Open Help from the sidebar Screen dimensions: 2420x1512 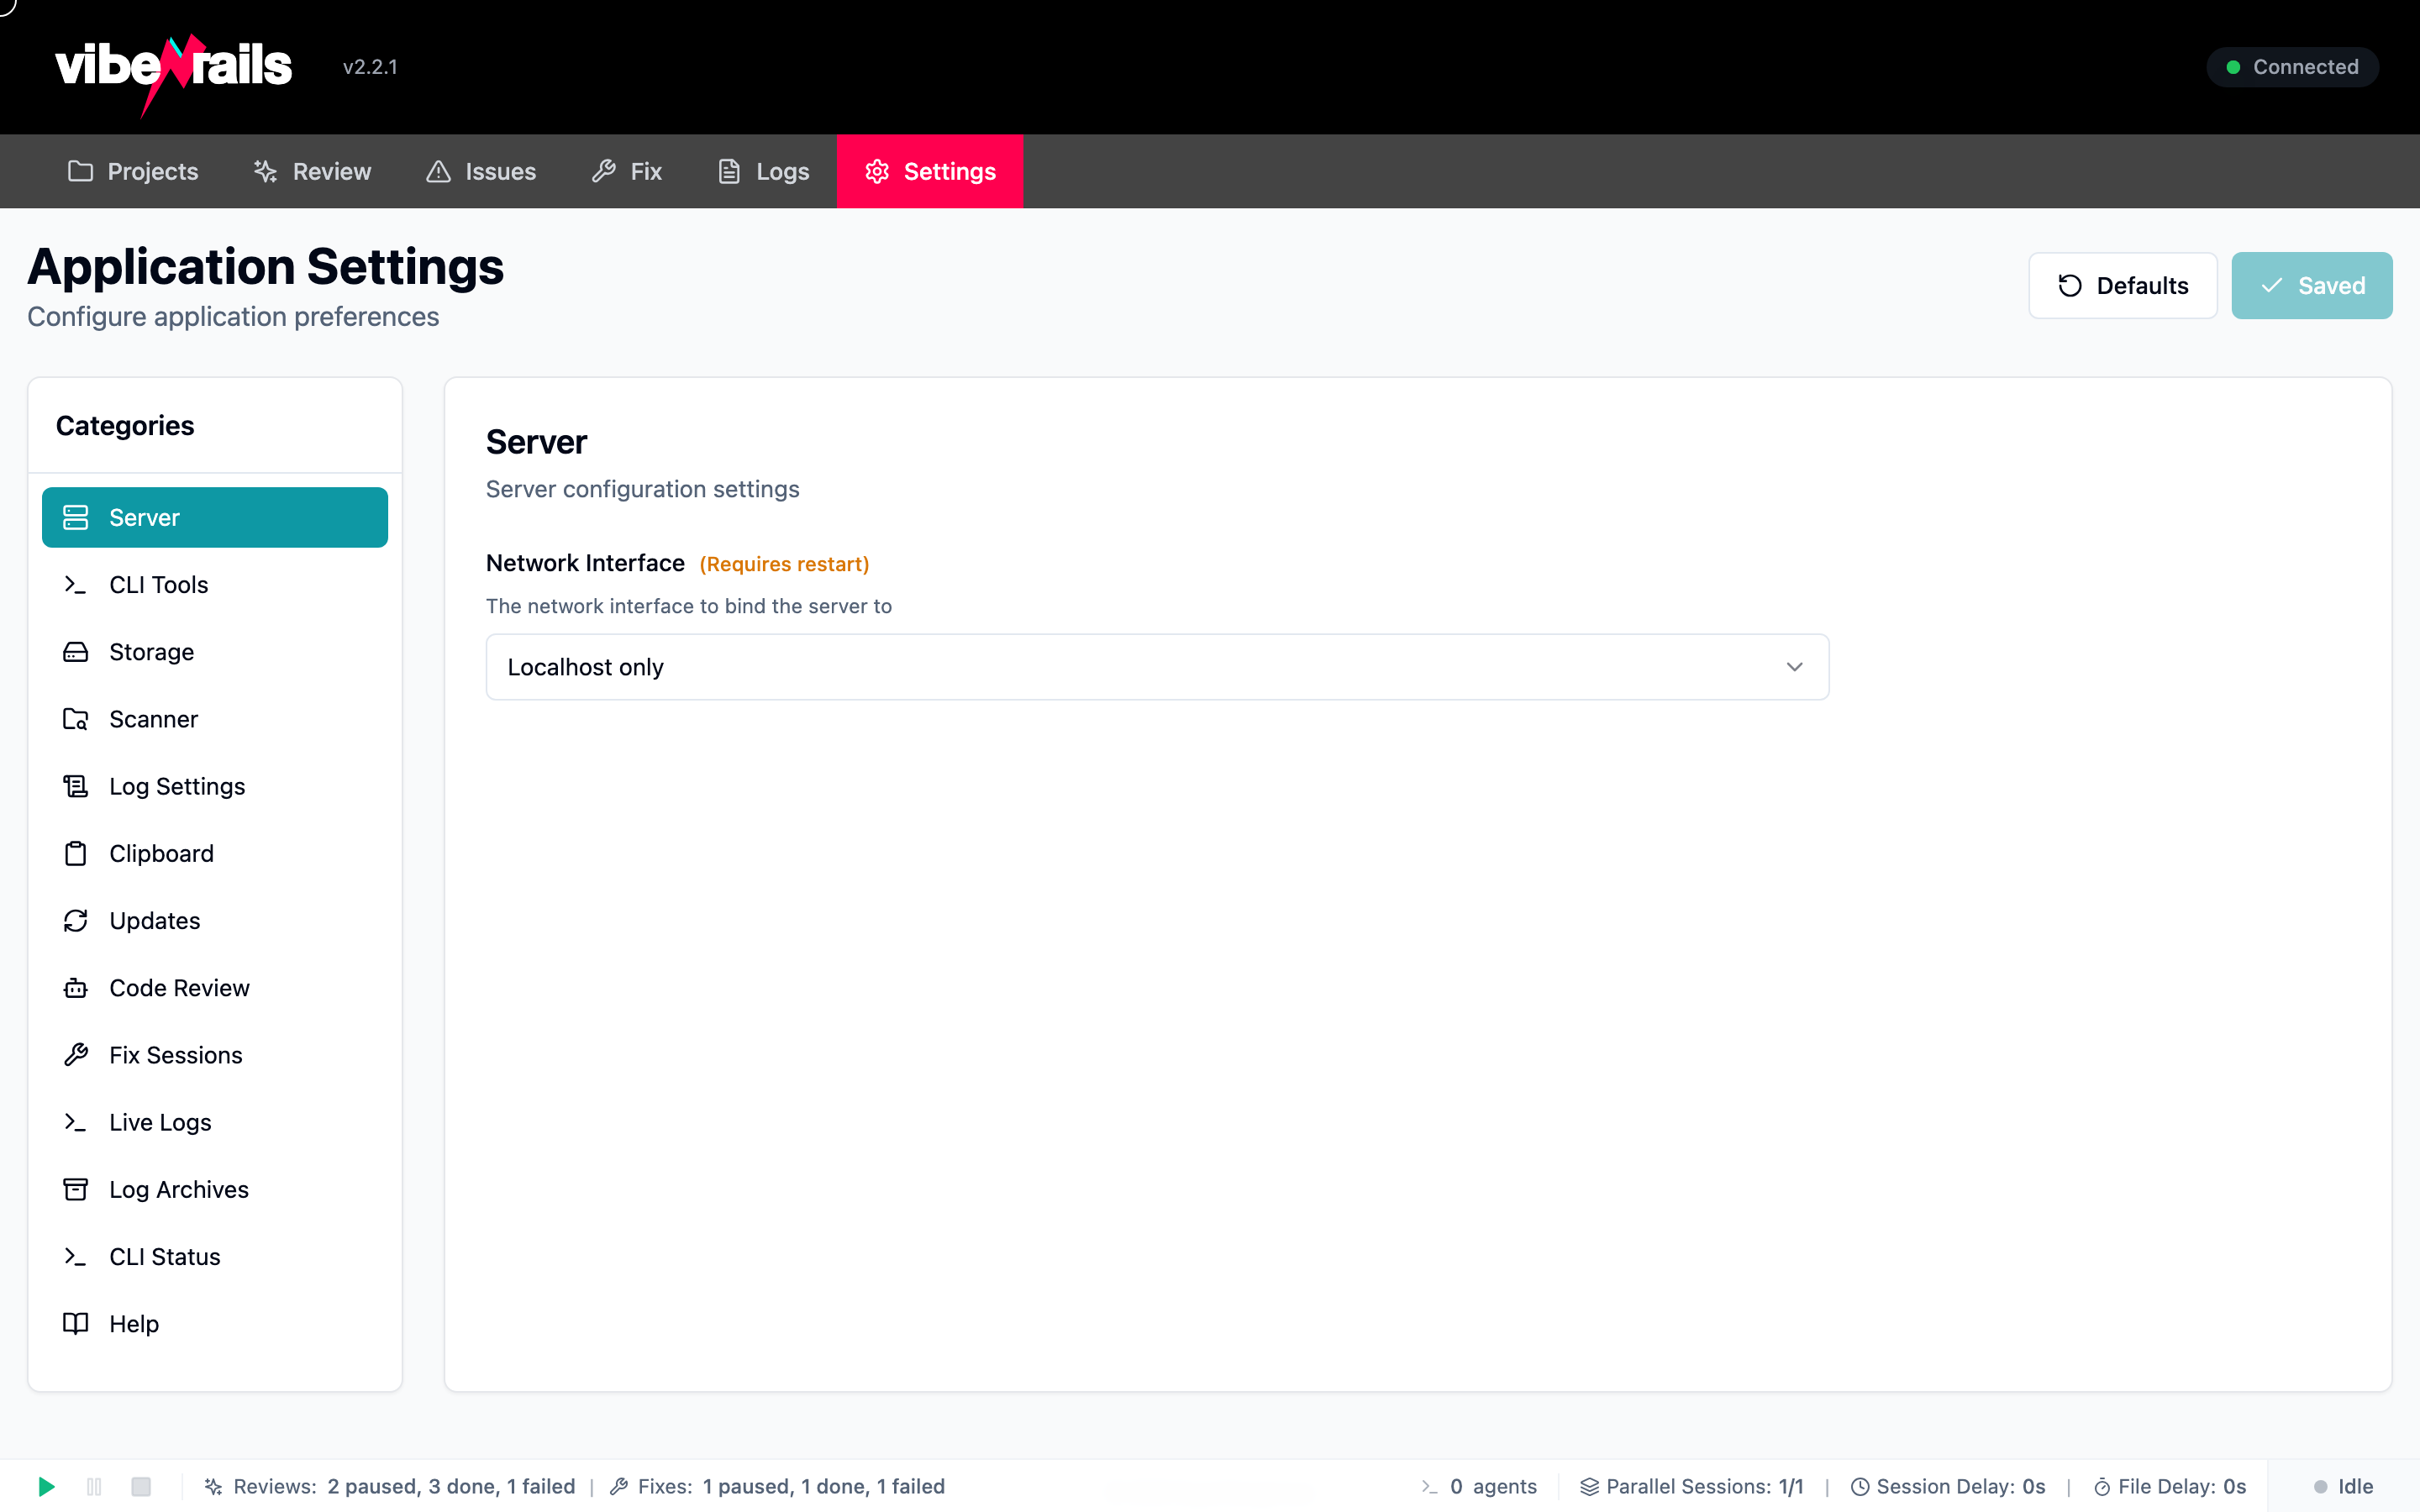click(x=134, y=1323)
